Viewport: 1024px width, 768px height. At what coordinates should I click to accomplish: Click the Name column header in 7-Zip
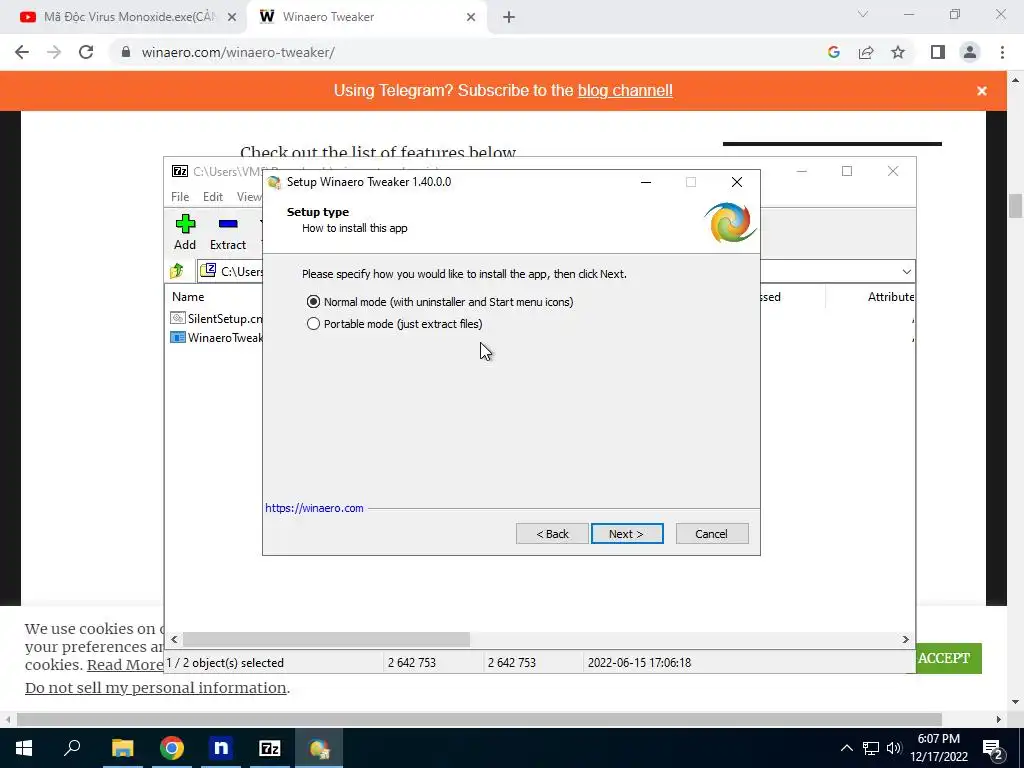tap(188, 296)
